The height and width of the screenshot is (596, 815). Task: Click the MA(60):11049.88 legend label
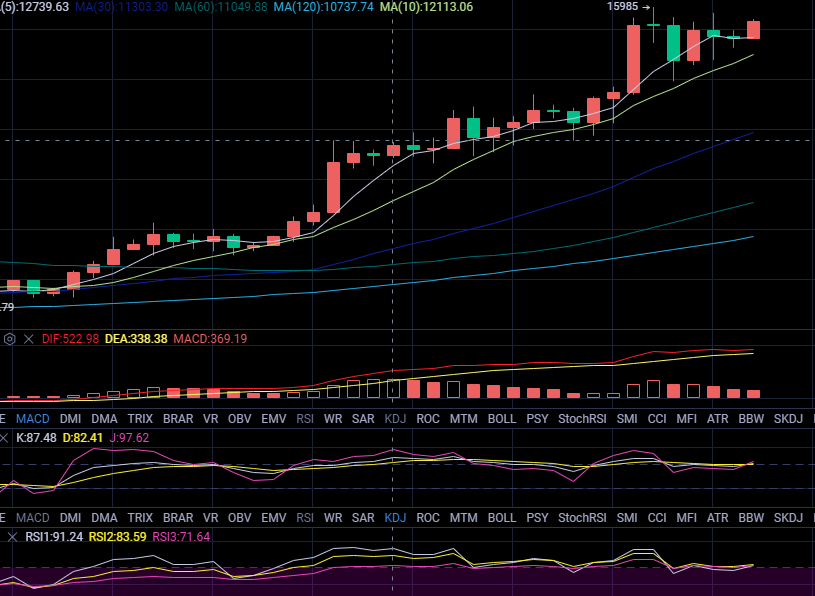pyautogui.click(x=221, y=7)
